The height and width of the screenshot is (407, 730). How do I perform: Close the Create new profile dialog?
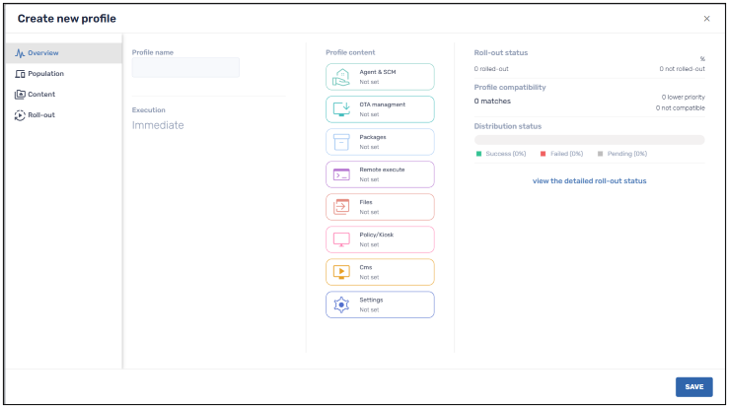(707, 19)
